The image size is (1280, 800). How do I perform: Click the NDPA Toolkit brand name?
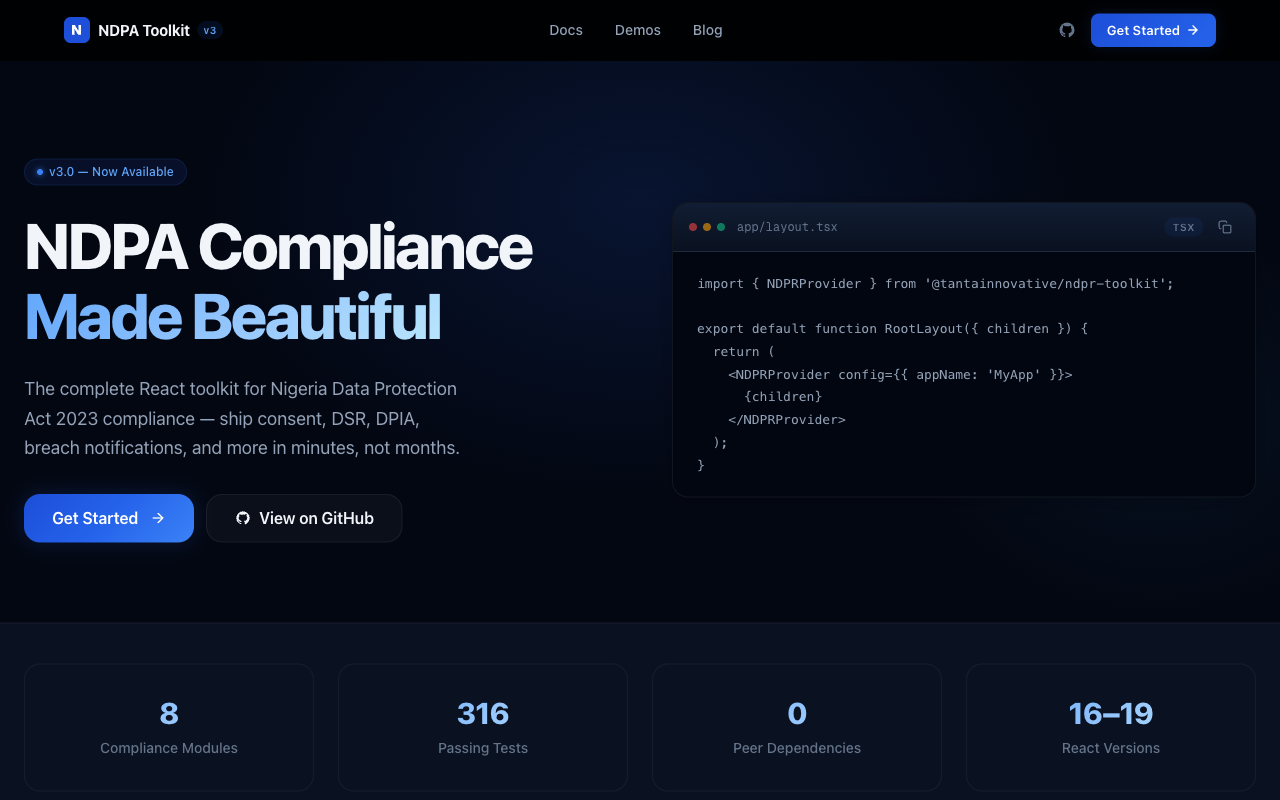[x=144, y=30]
